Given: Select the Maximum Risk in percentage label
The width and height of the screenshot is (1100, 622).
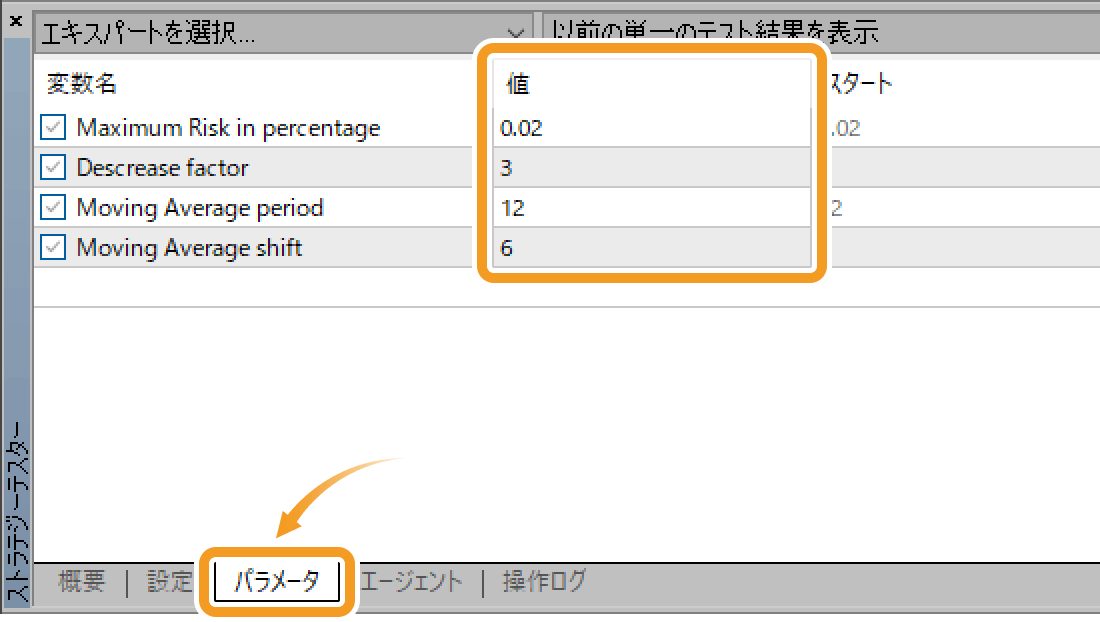Looking at the screenshot, I should click(x=228, y=128).
